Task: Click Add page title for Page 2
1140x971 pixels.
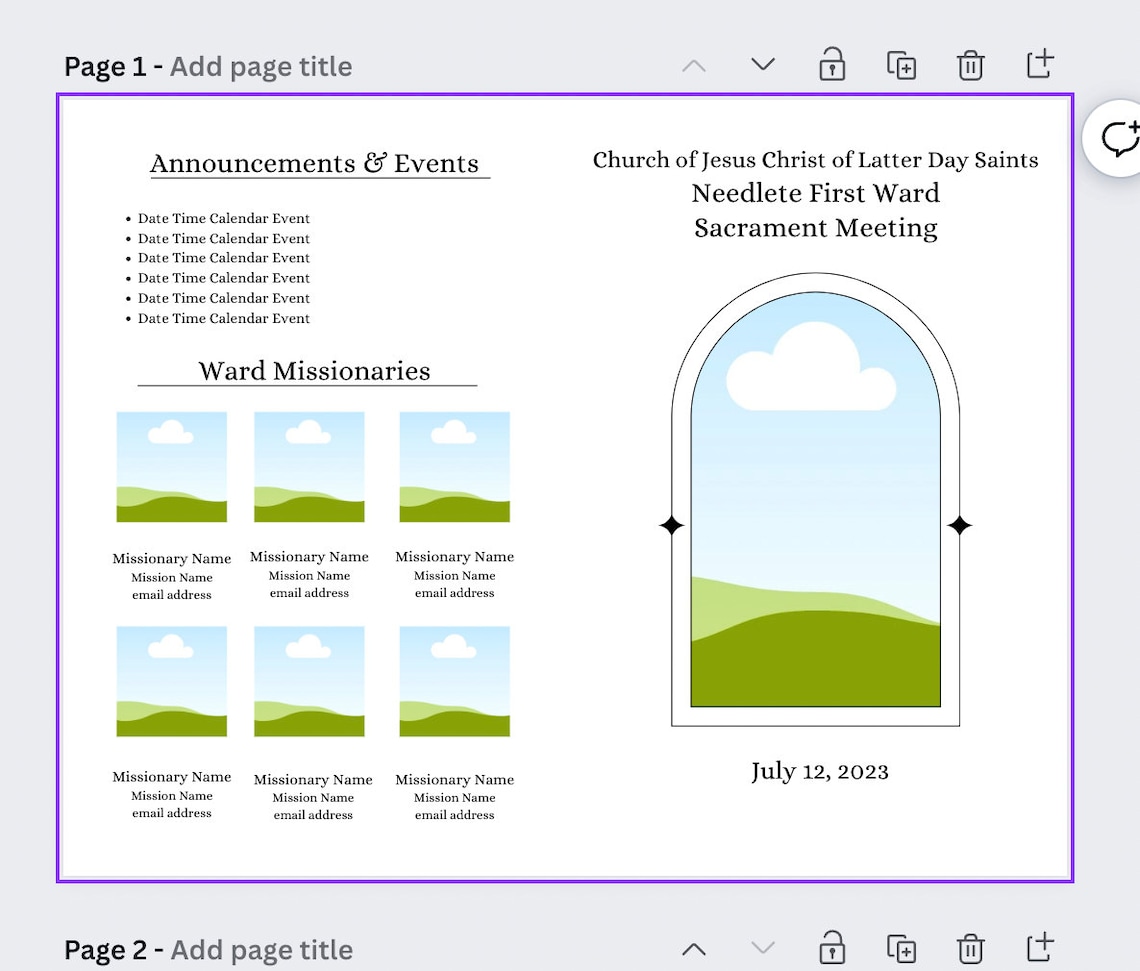Action: [261, 949]
